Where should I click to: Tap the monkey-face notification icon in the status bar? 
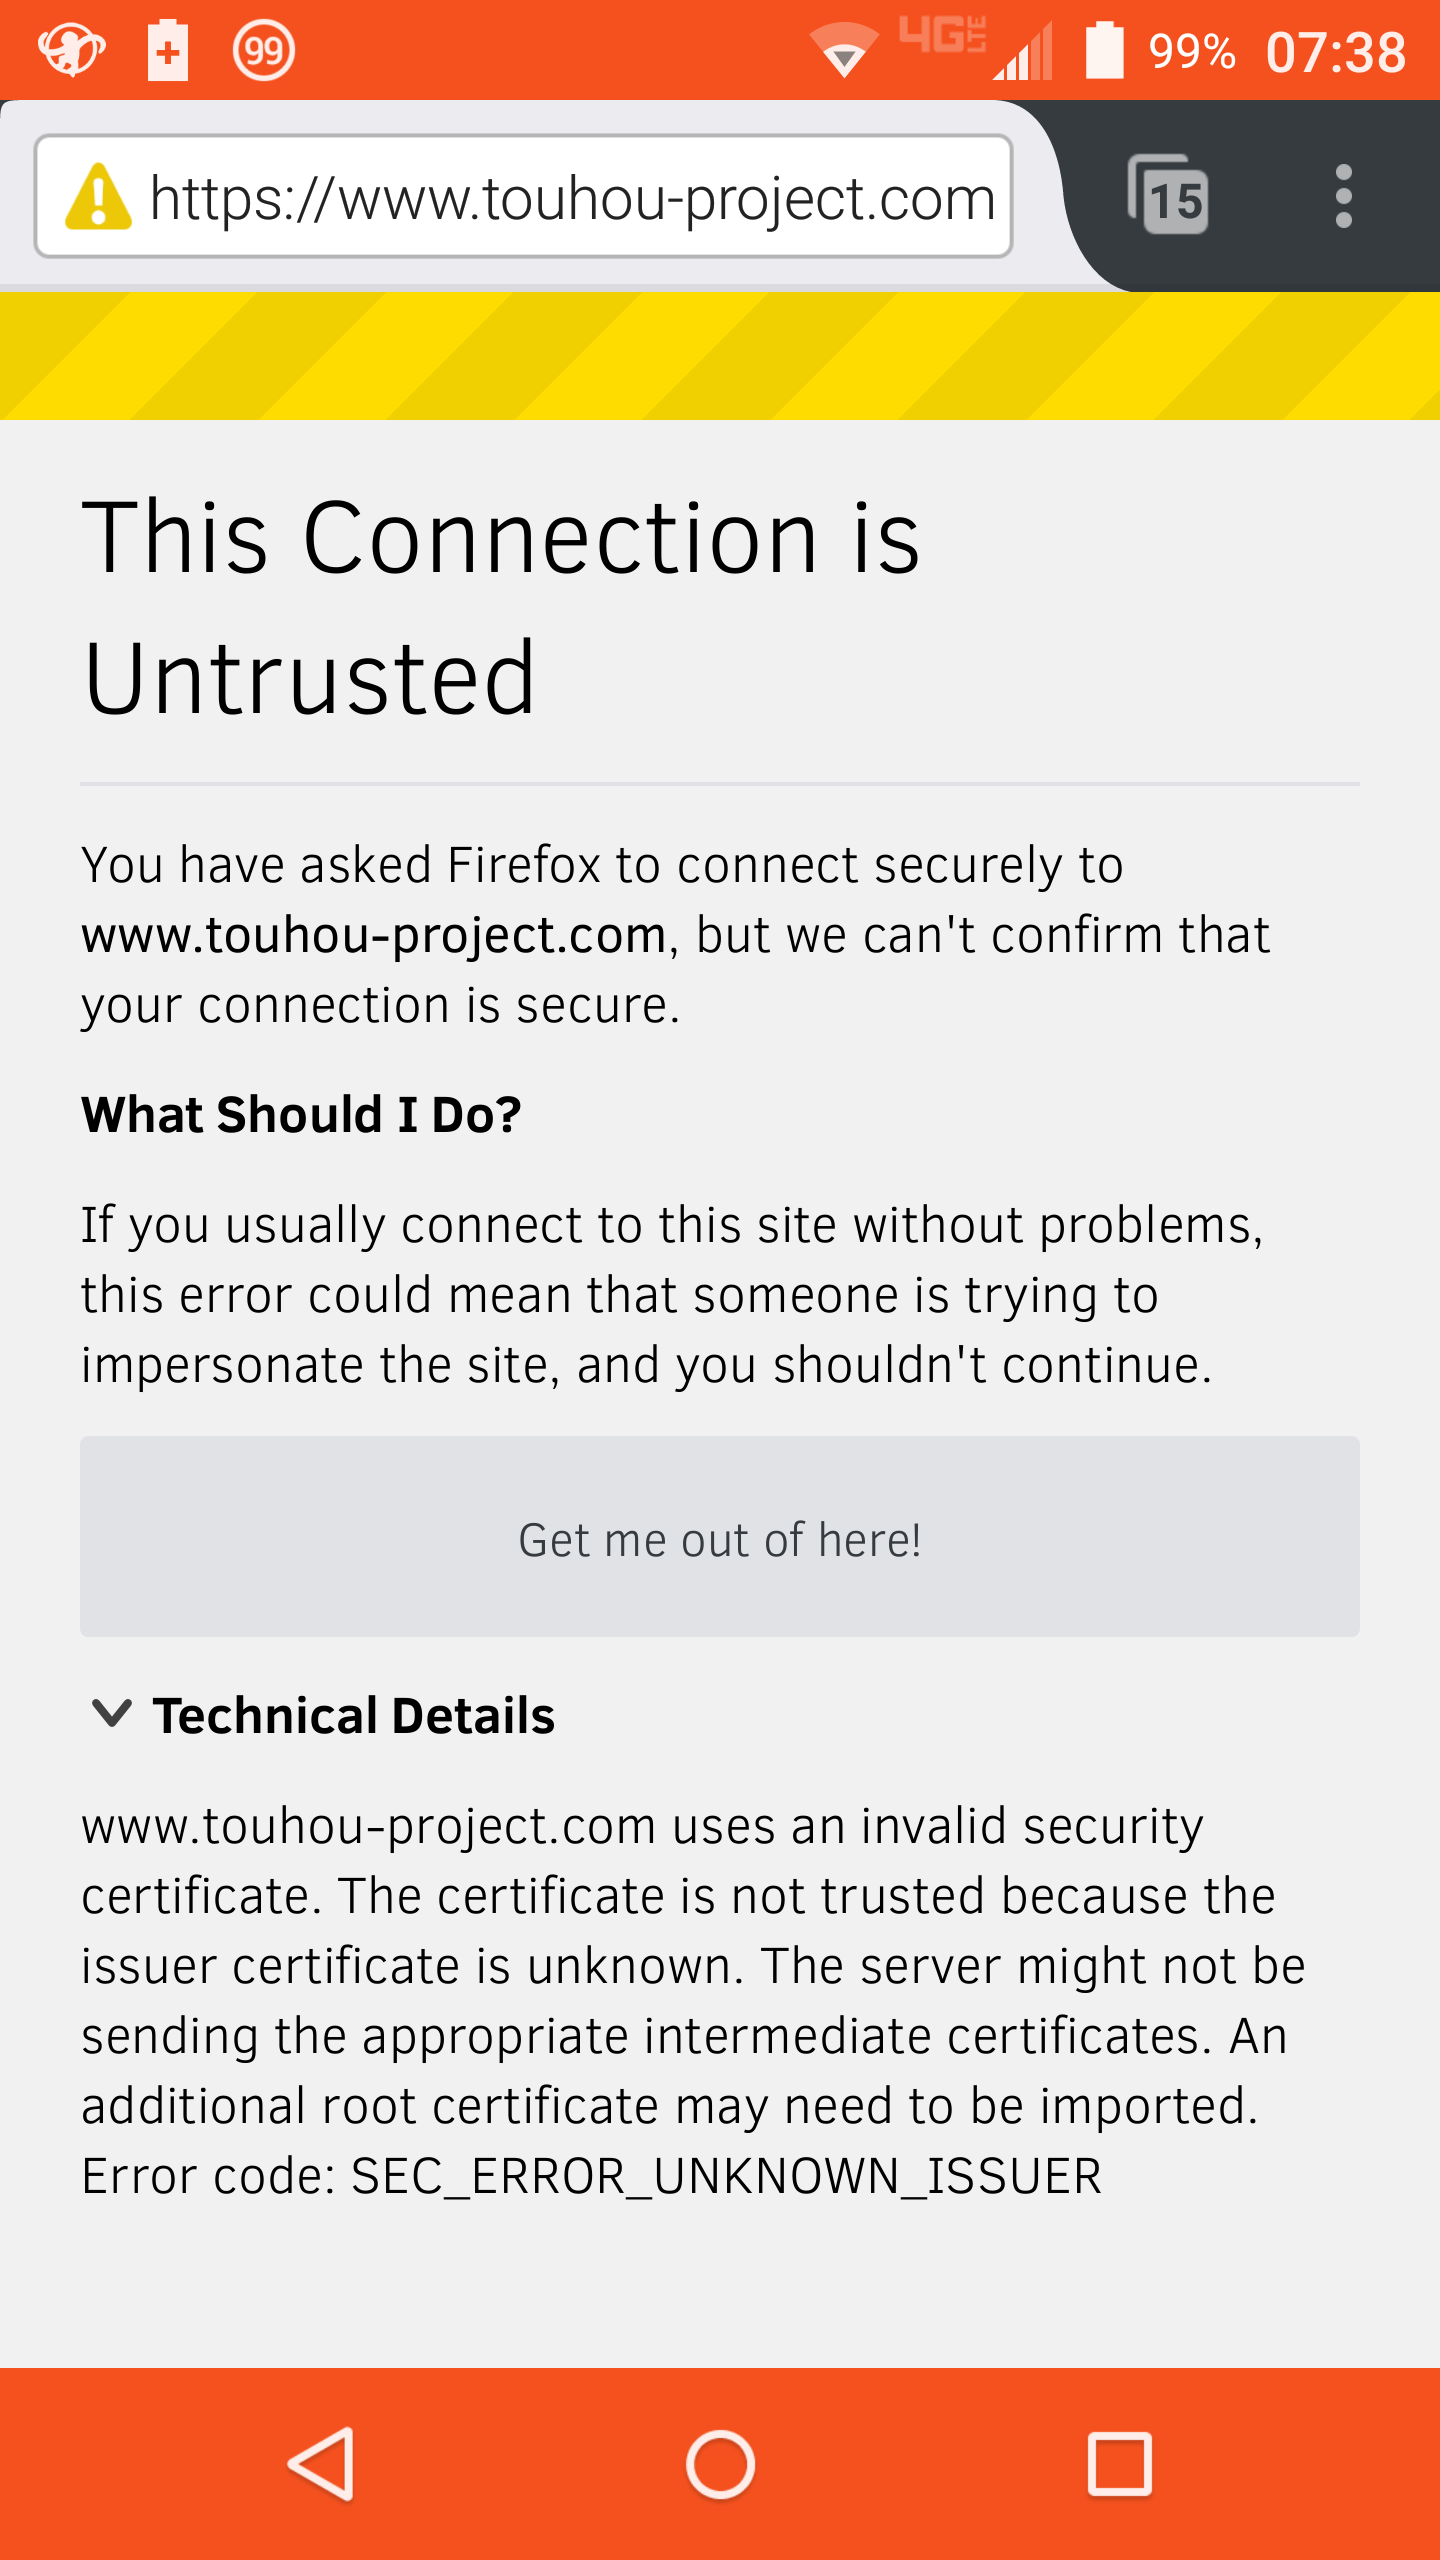click(x=71, y=49)
